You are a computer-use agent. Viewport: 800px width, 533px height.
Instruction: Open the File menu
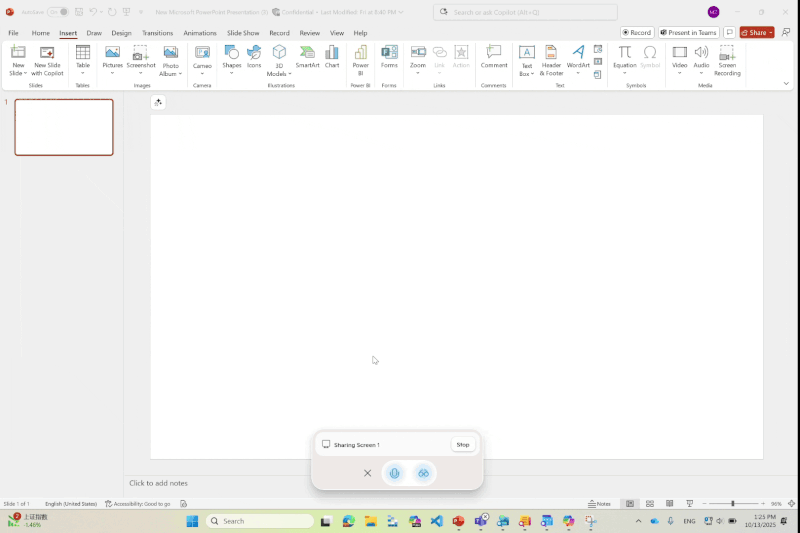[13, 33]
